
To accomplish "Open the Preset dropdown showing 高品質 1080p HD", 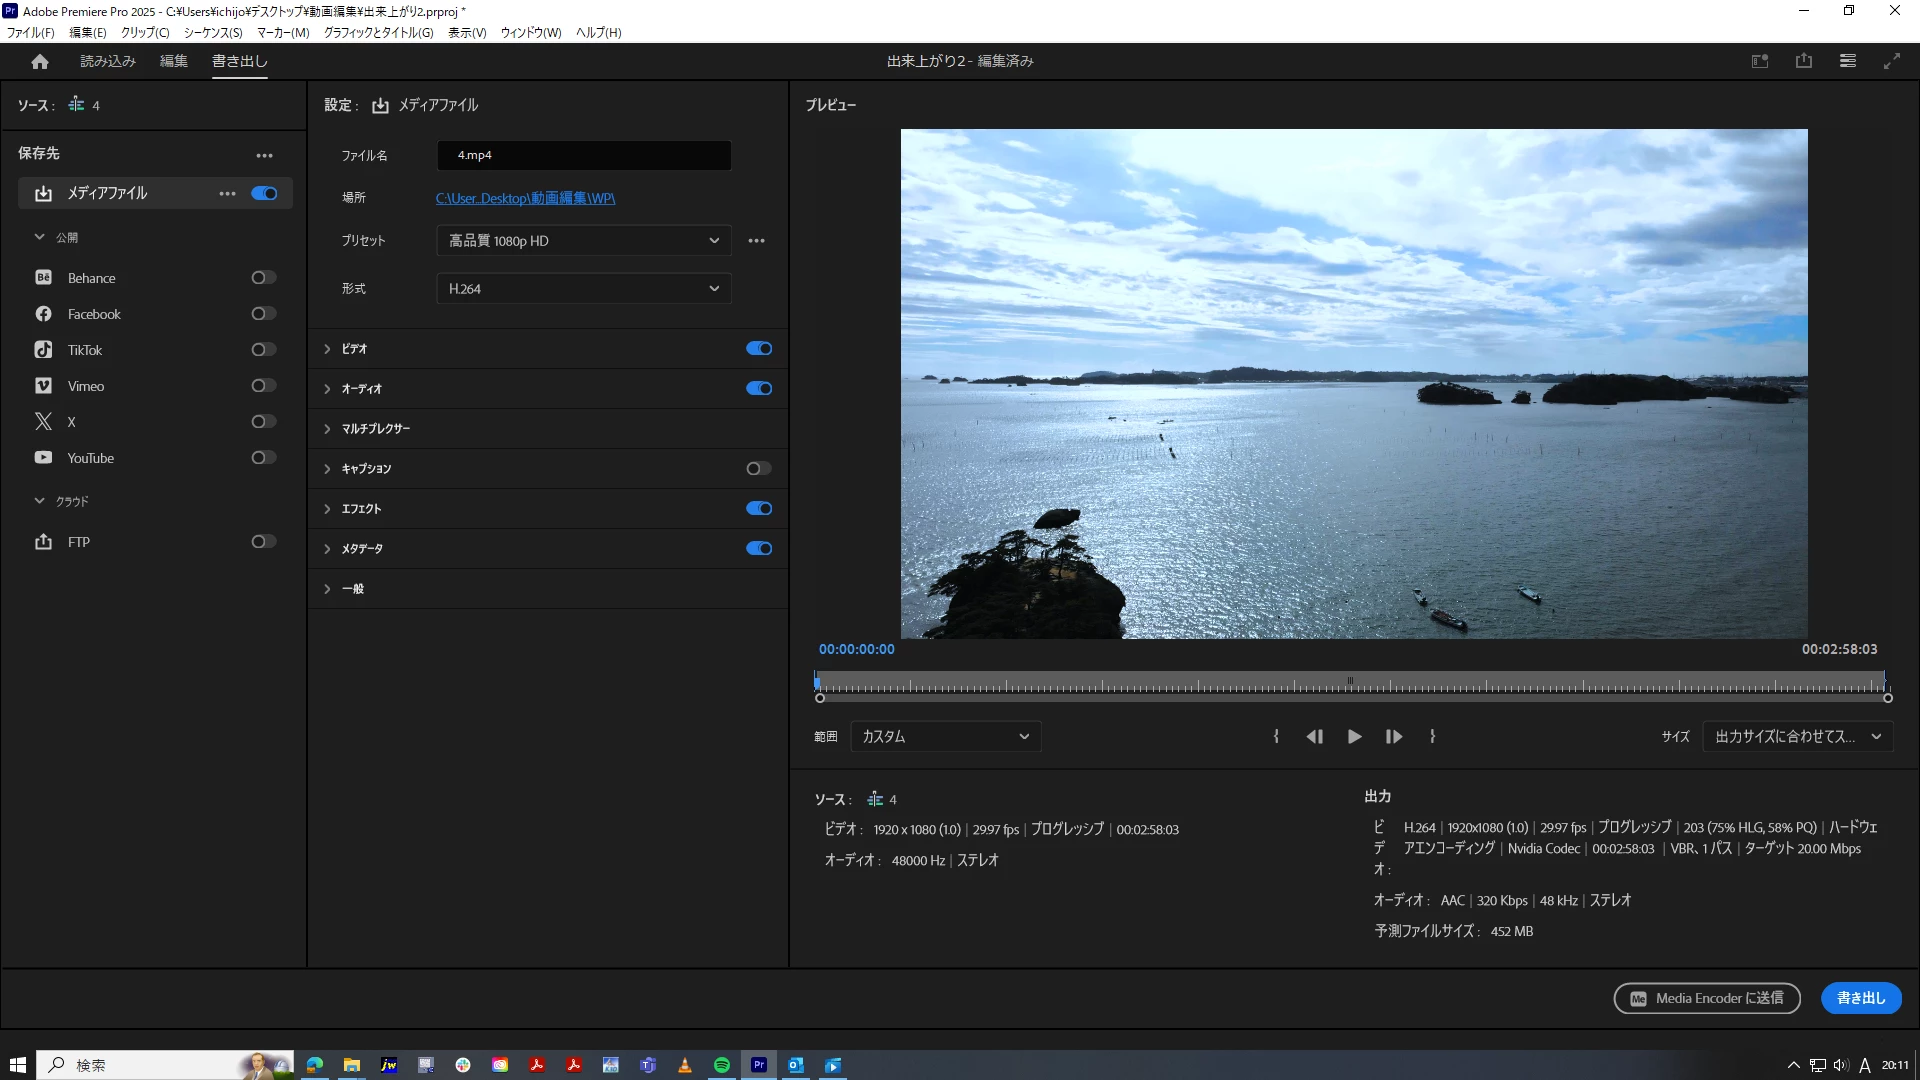I will click(x=584, y=241).
